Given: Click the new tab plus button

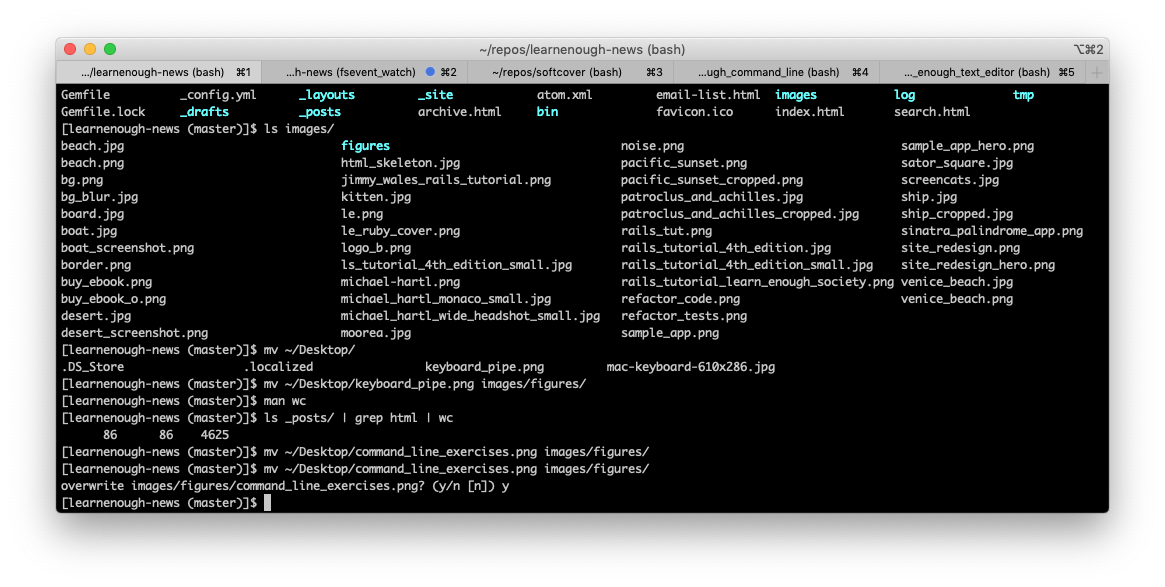Looking at the screenshot, I should [1097, 72].
